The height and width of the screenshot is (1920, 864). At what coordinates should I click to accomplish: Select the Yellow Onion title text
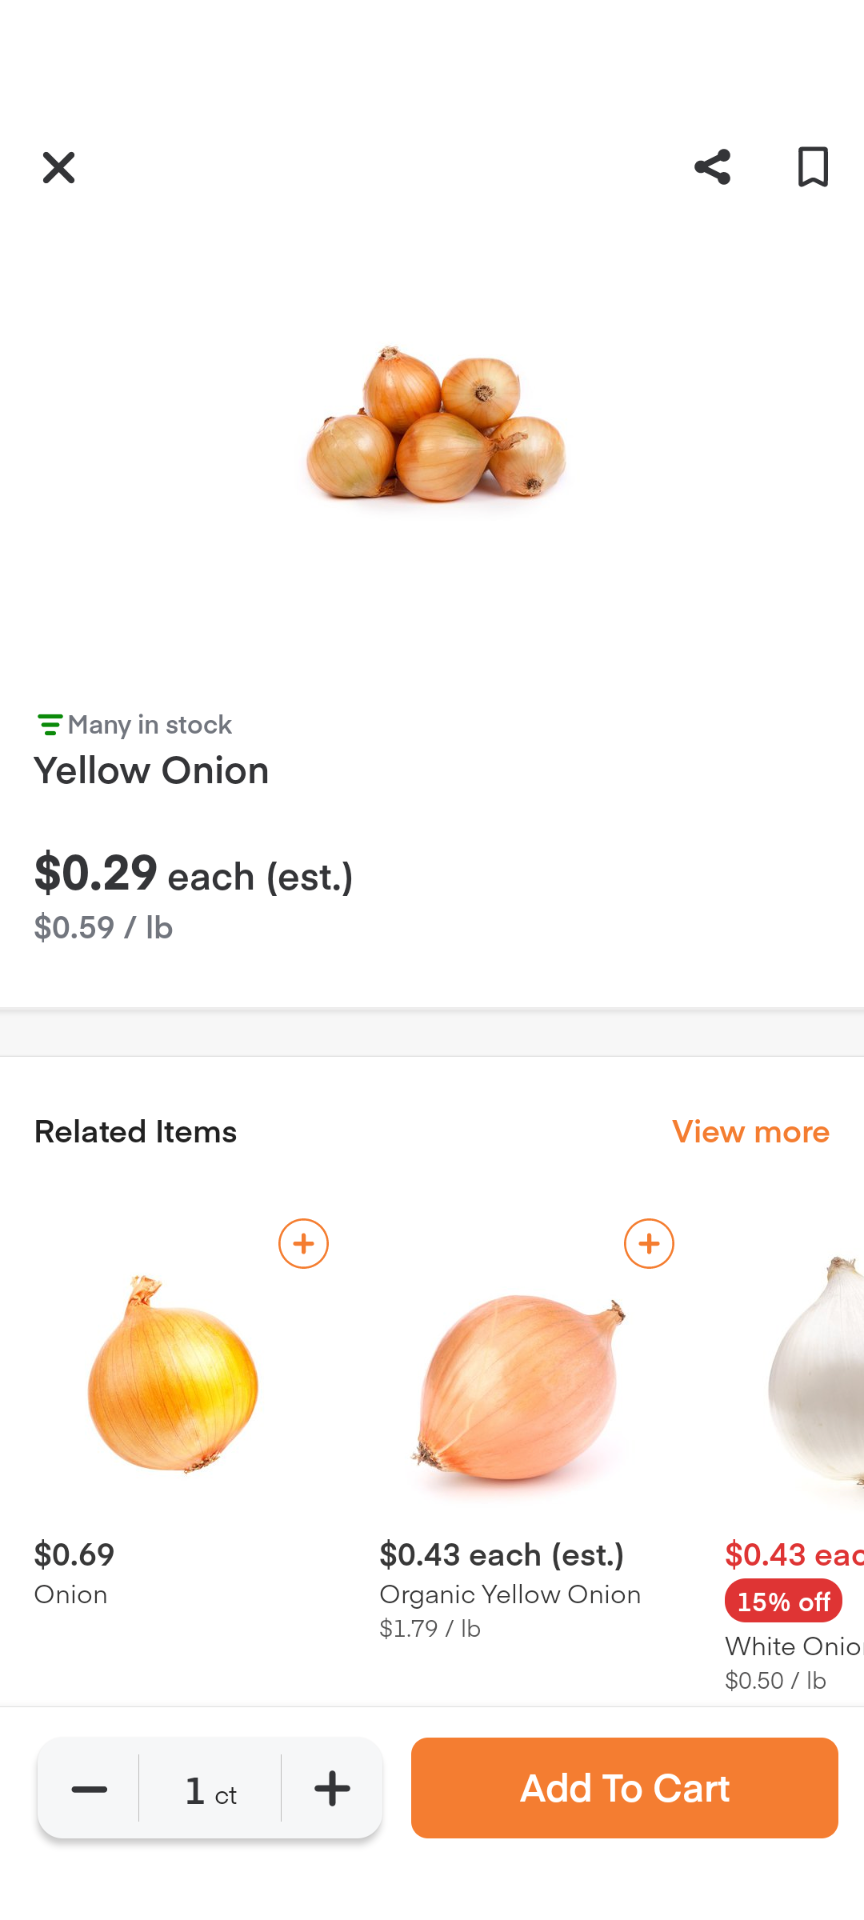click(152, 771)
